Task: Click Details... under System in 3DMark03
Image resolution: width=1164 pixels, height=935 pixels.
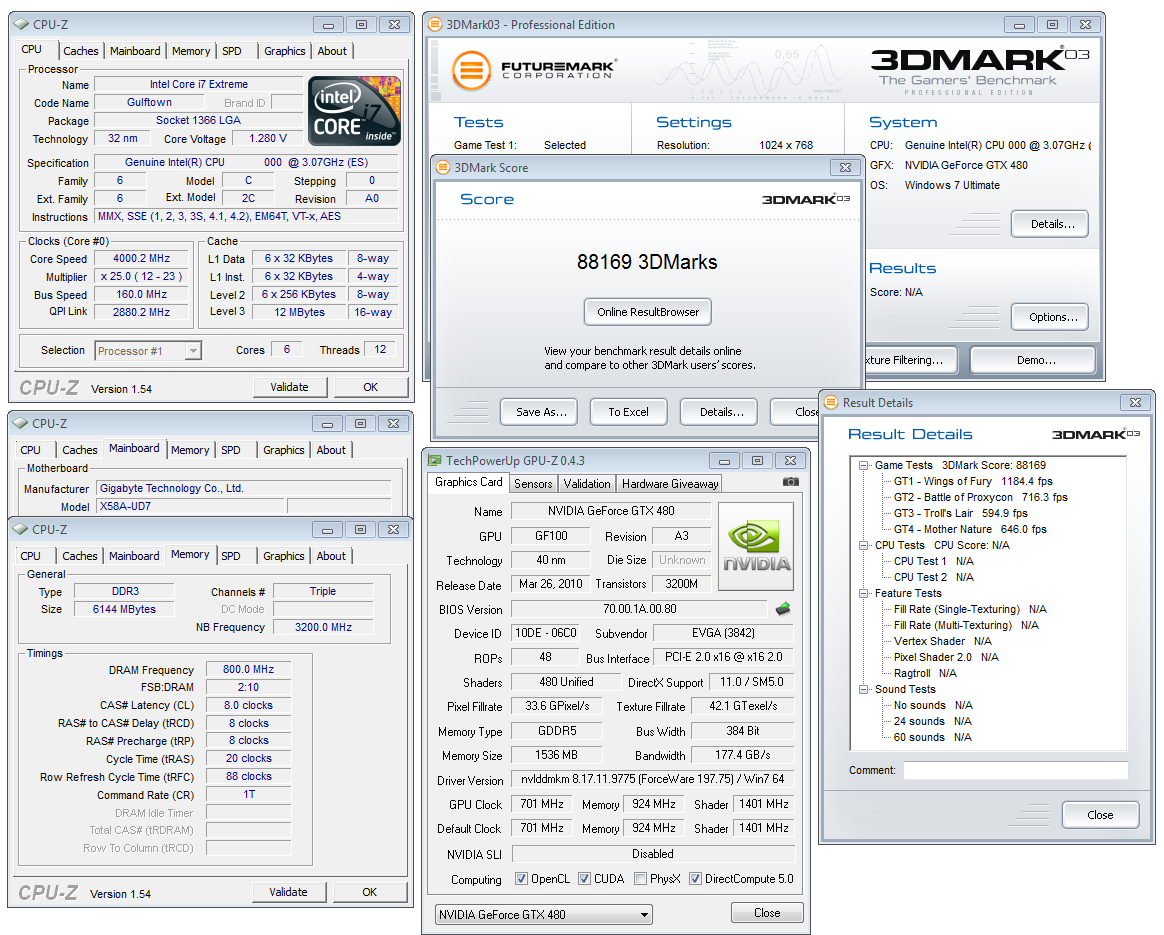Action: [1050, 224]
